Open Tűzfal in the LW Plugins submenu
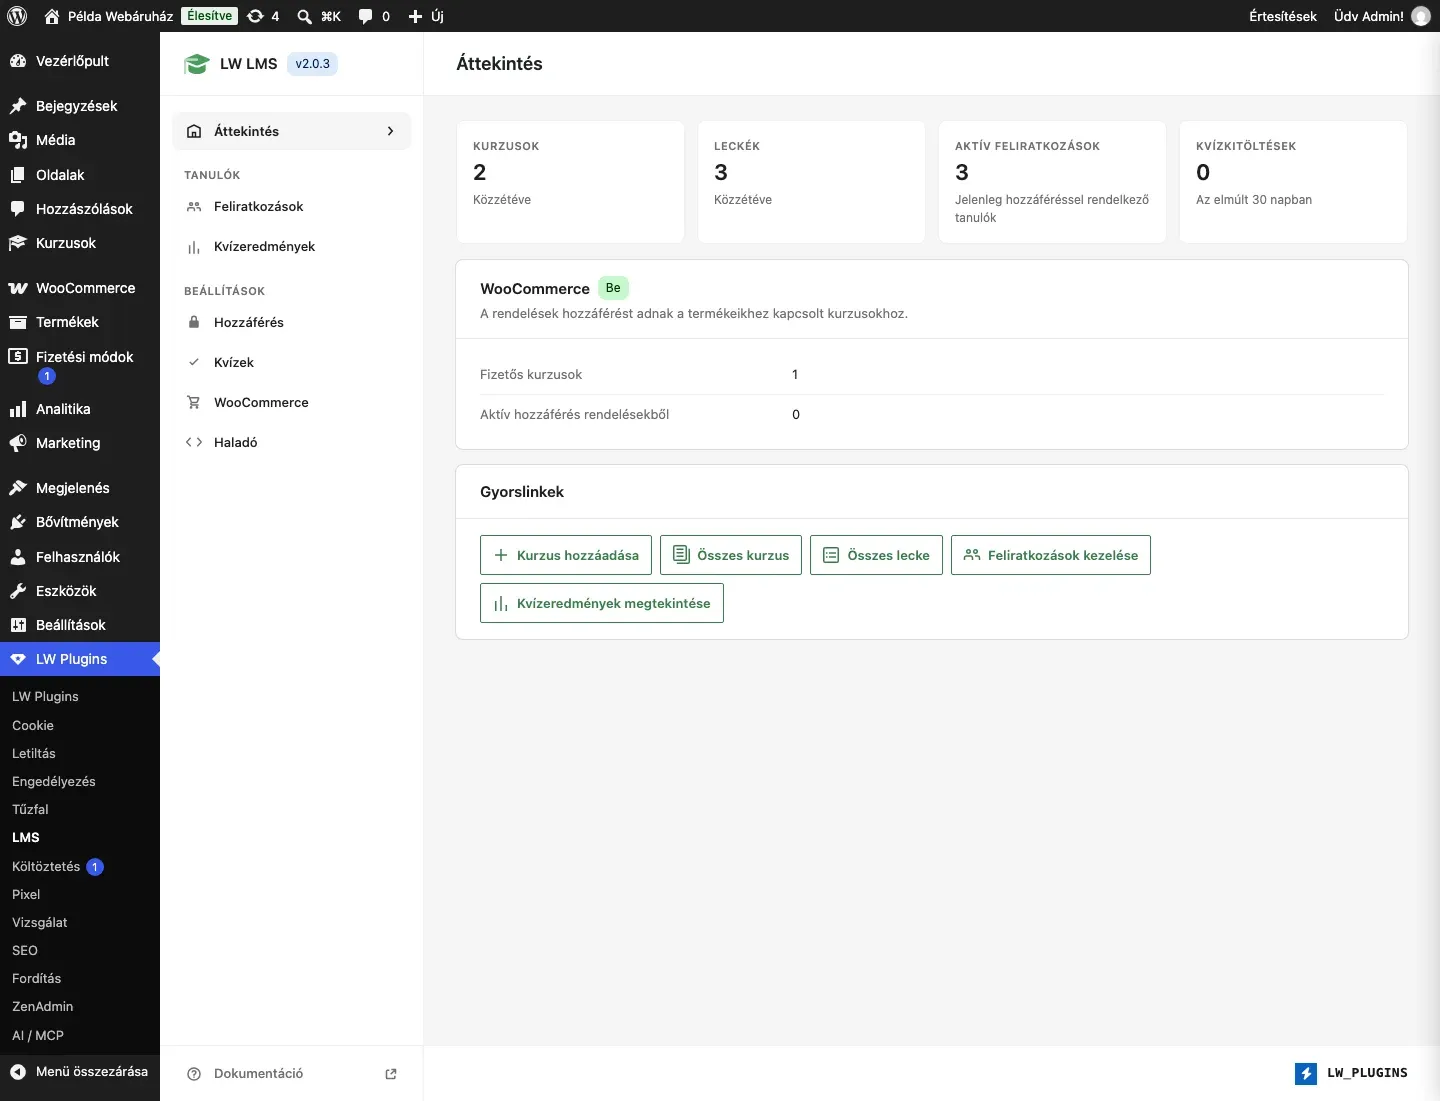Image resolution: width=1440 pixels, height=1101 pixels. point(30,809)
